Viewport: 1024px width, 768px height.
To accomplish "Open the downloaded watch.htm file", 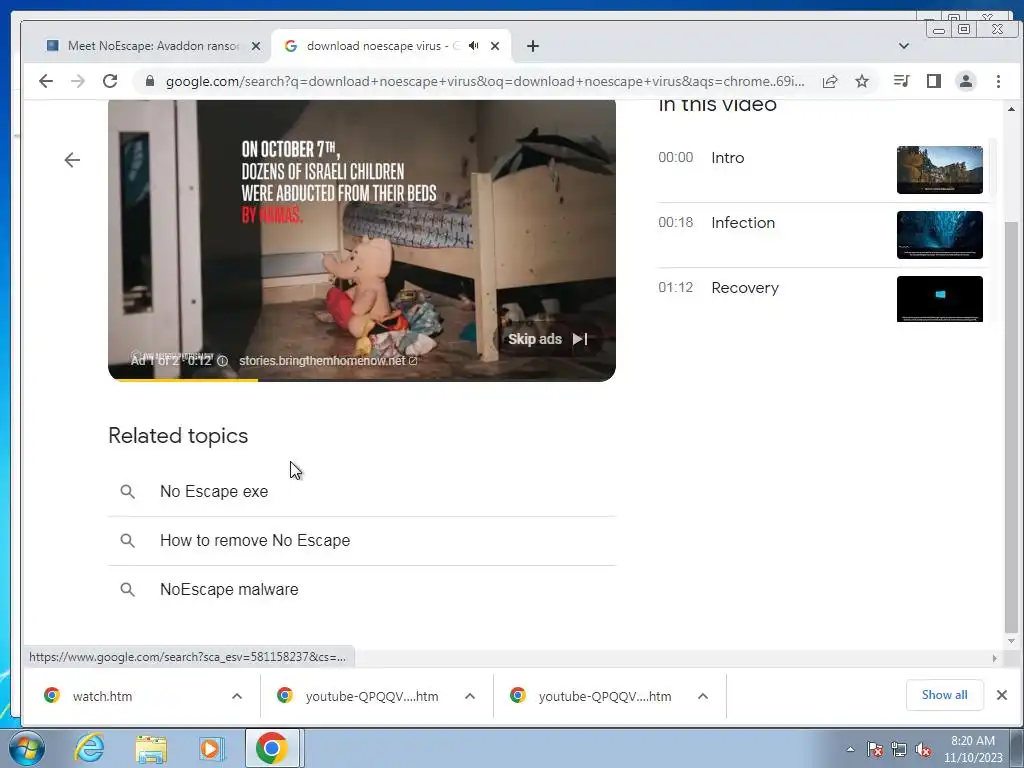I will (x=102, y=696).
